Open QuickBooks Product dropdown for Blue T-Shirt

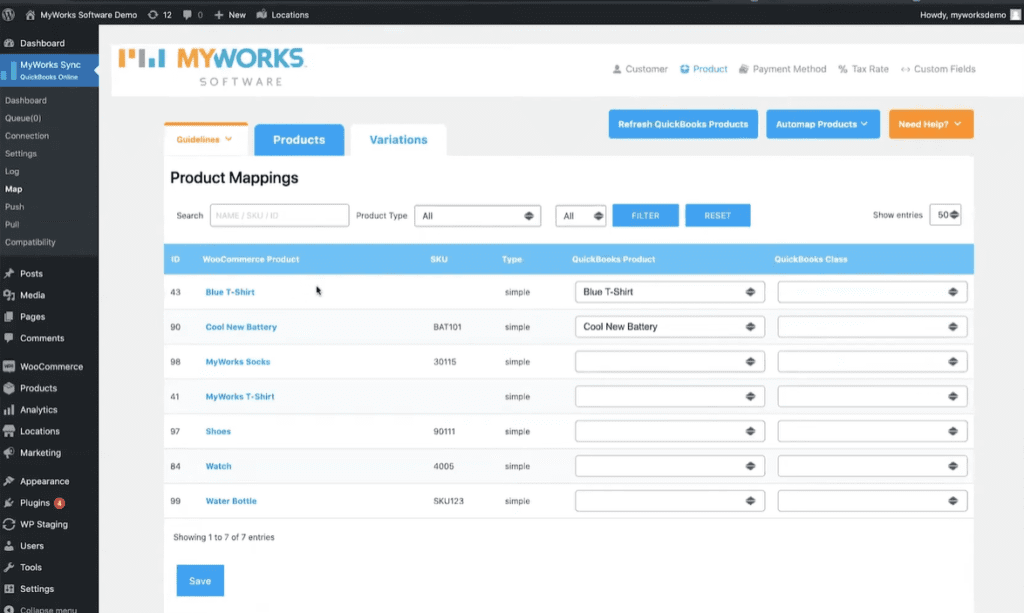(669, 292)
